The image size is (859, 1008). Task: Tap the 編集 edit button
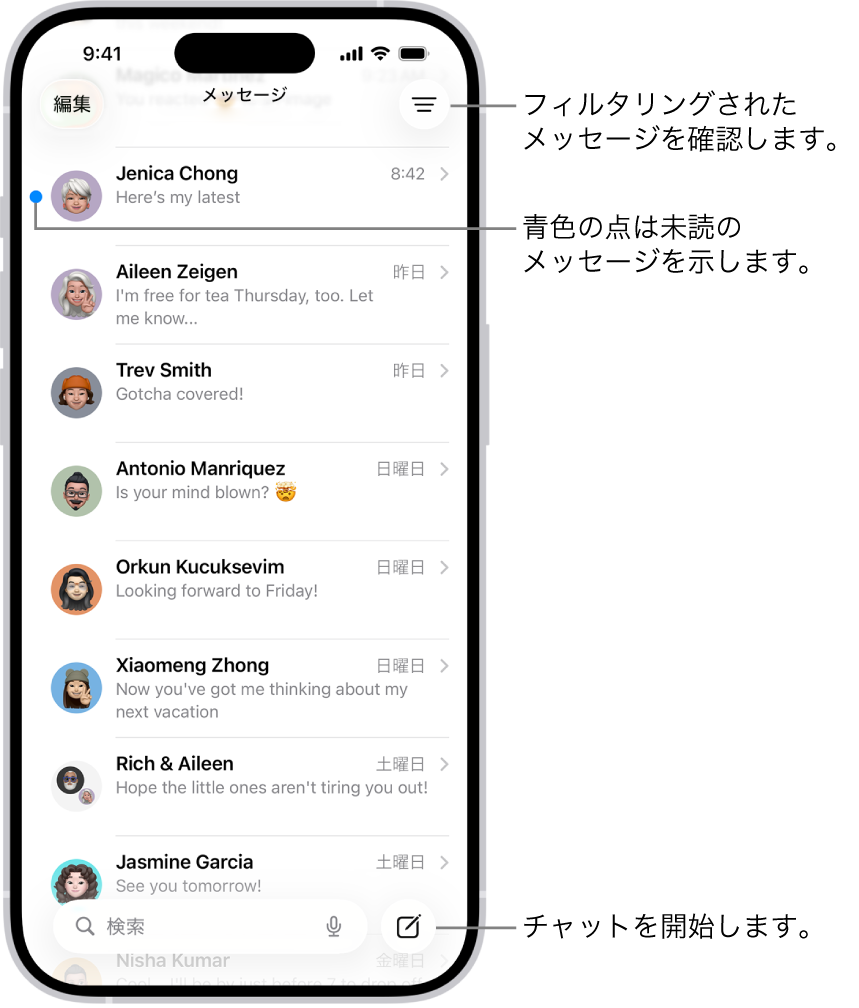pyautogui.click(x=72, y=104)
